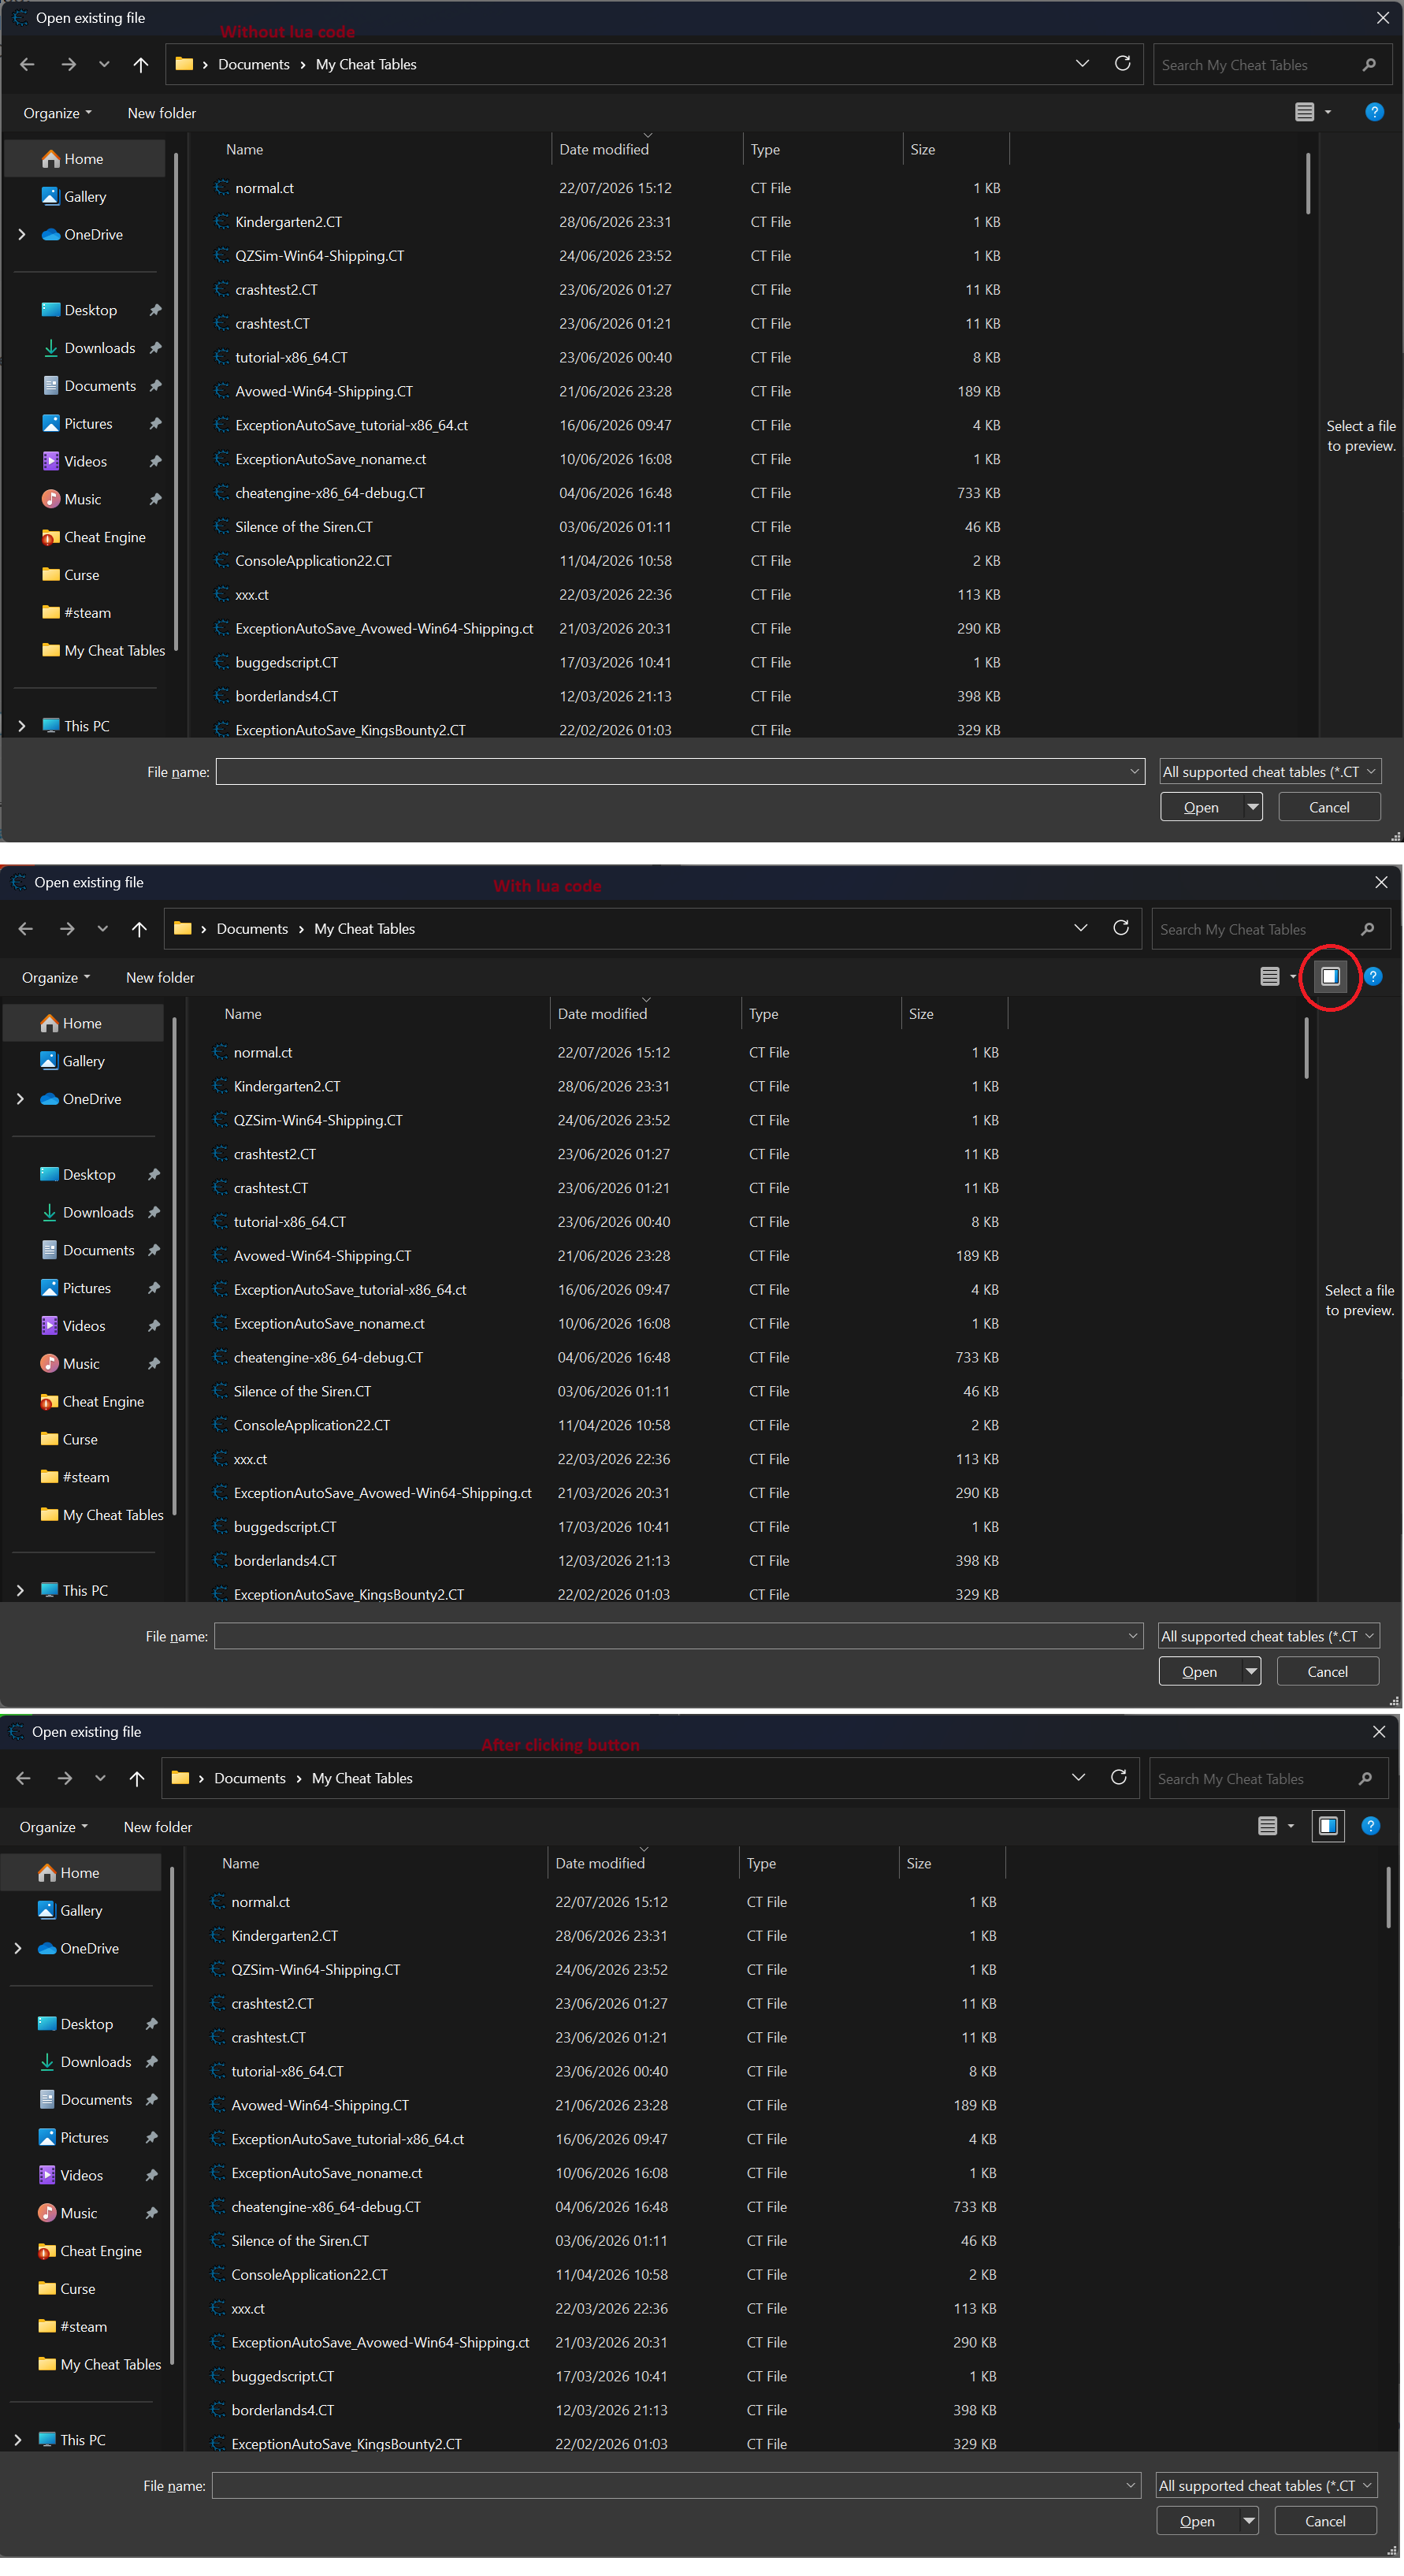Expand the File name history dropdown in the top dialog

pos(1134,772)
